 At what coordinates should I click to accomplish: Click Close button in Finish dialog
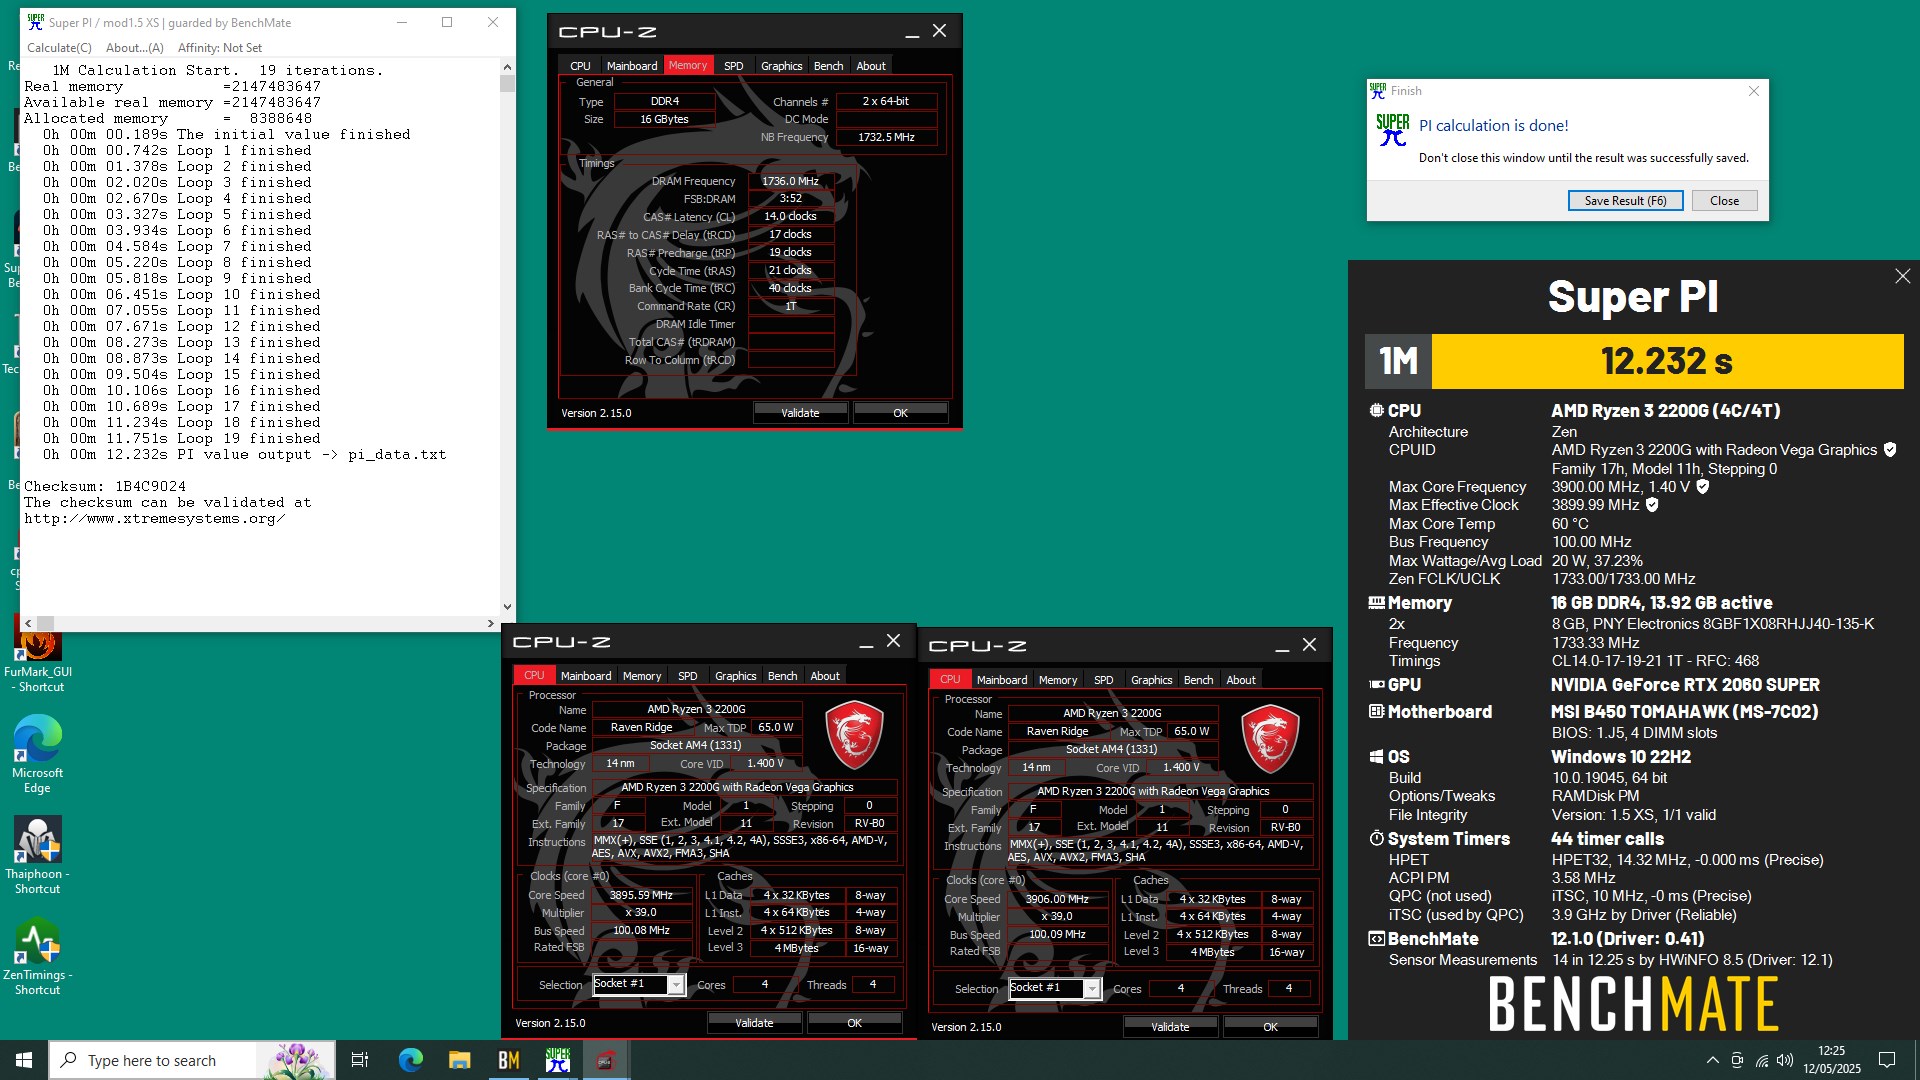[x=1724, y=201]
